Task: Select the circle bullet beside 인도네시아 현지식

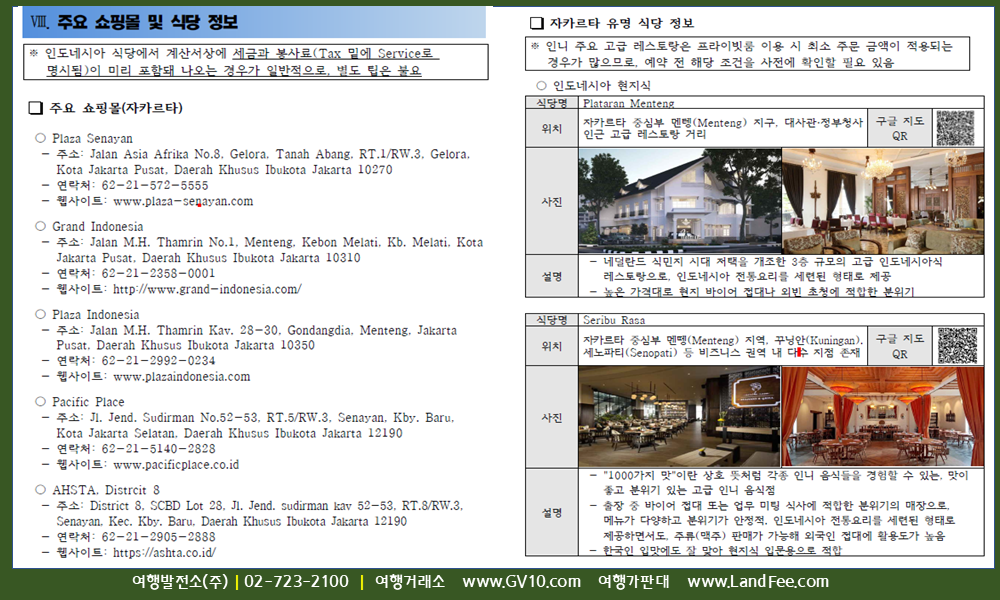Action: (x=541, y=86)
